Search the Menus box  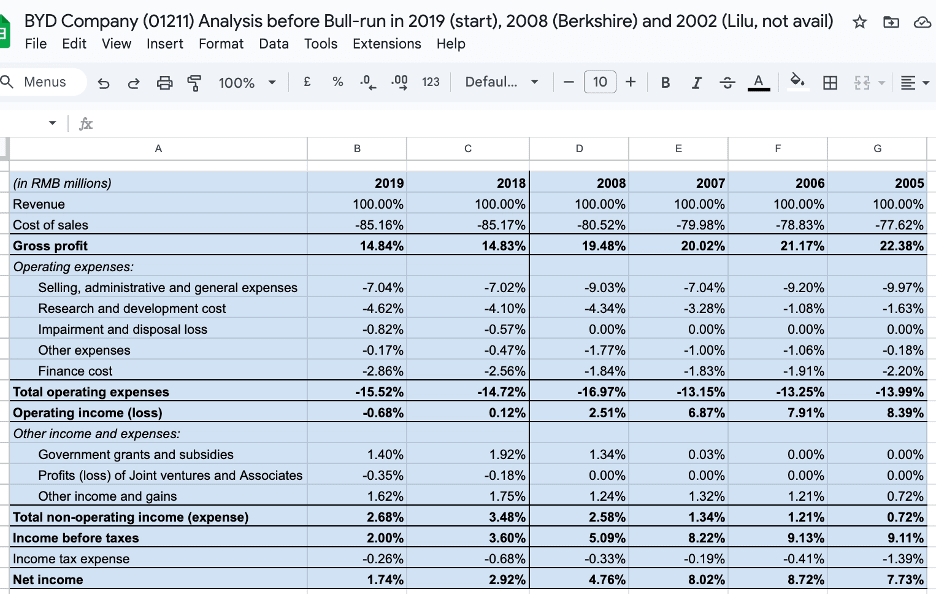coord(42,82)
